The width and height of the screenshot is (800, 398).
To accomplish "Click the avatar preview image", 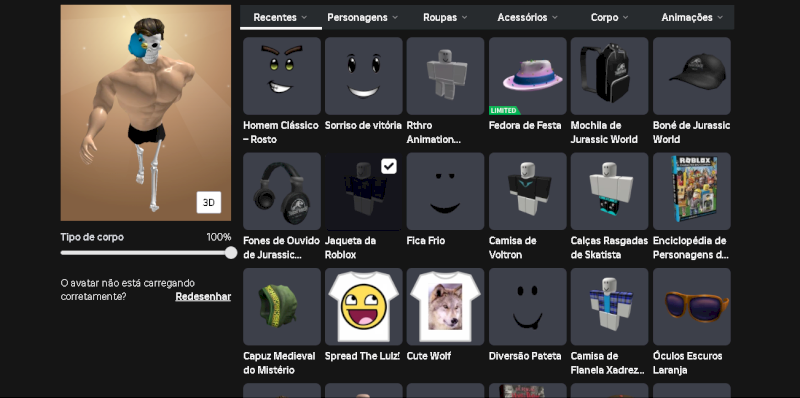I will [146, 113].
